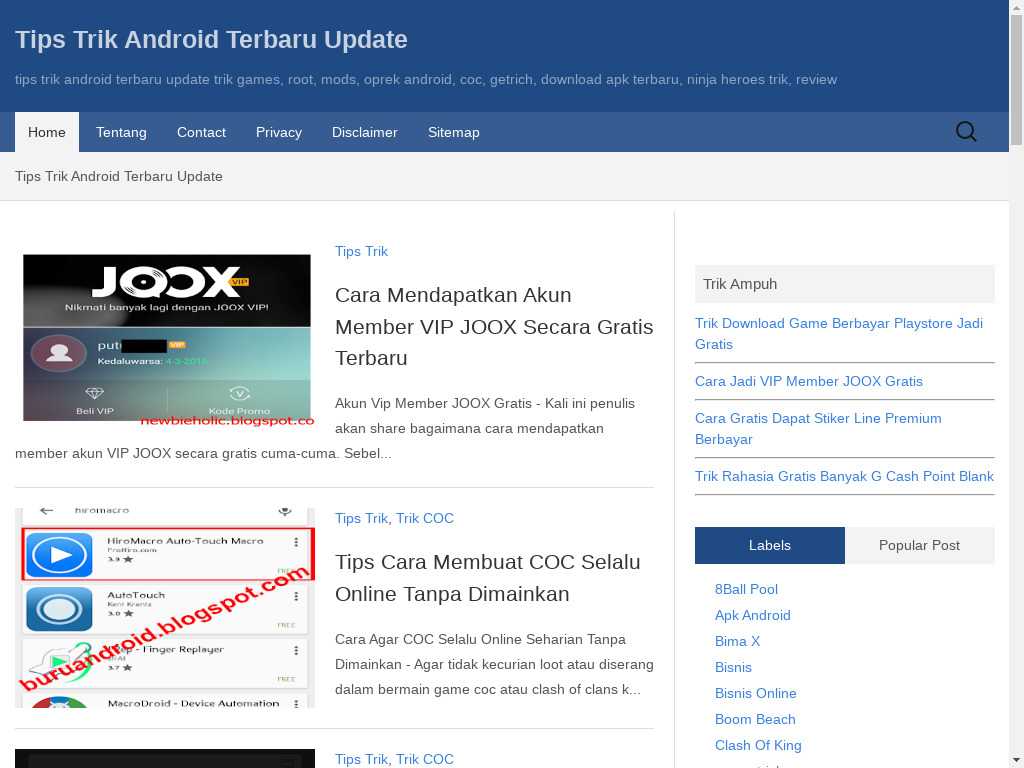This screenshot has height=768, width=1024.
Task: Select the Bisnis label
Action: [x=733, y=667]
